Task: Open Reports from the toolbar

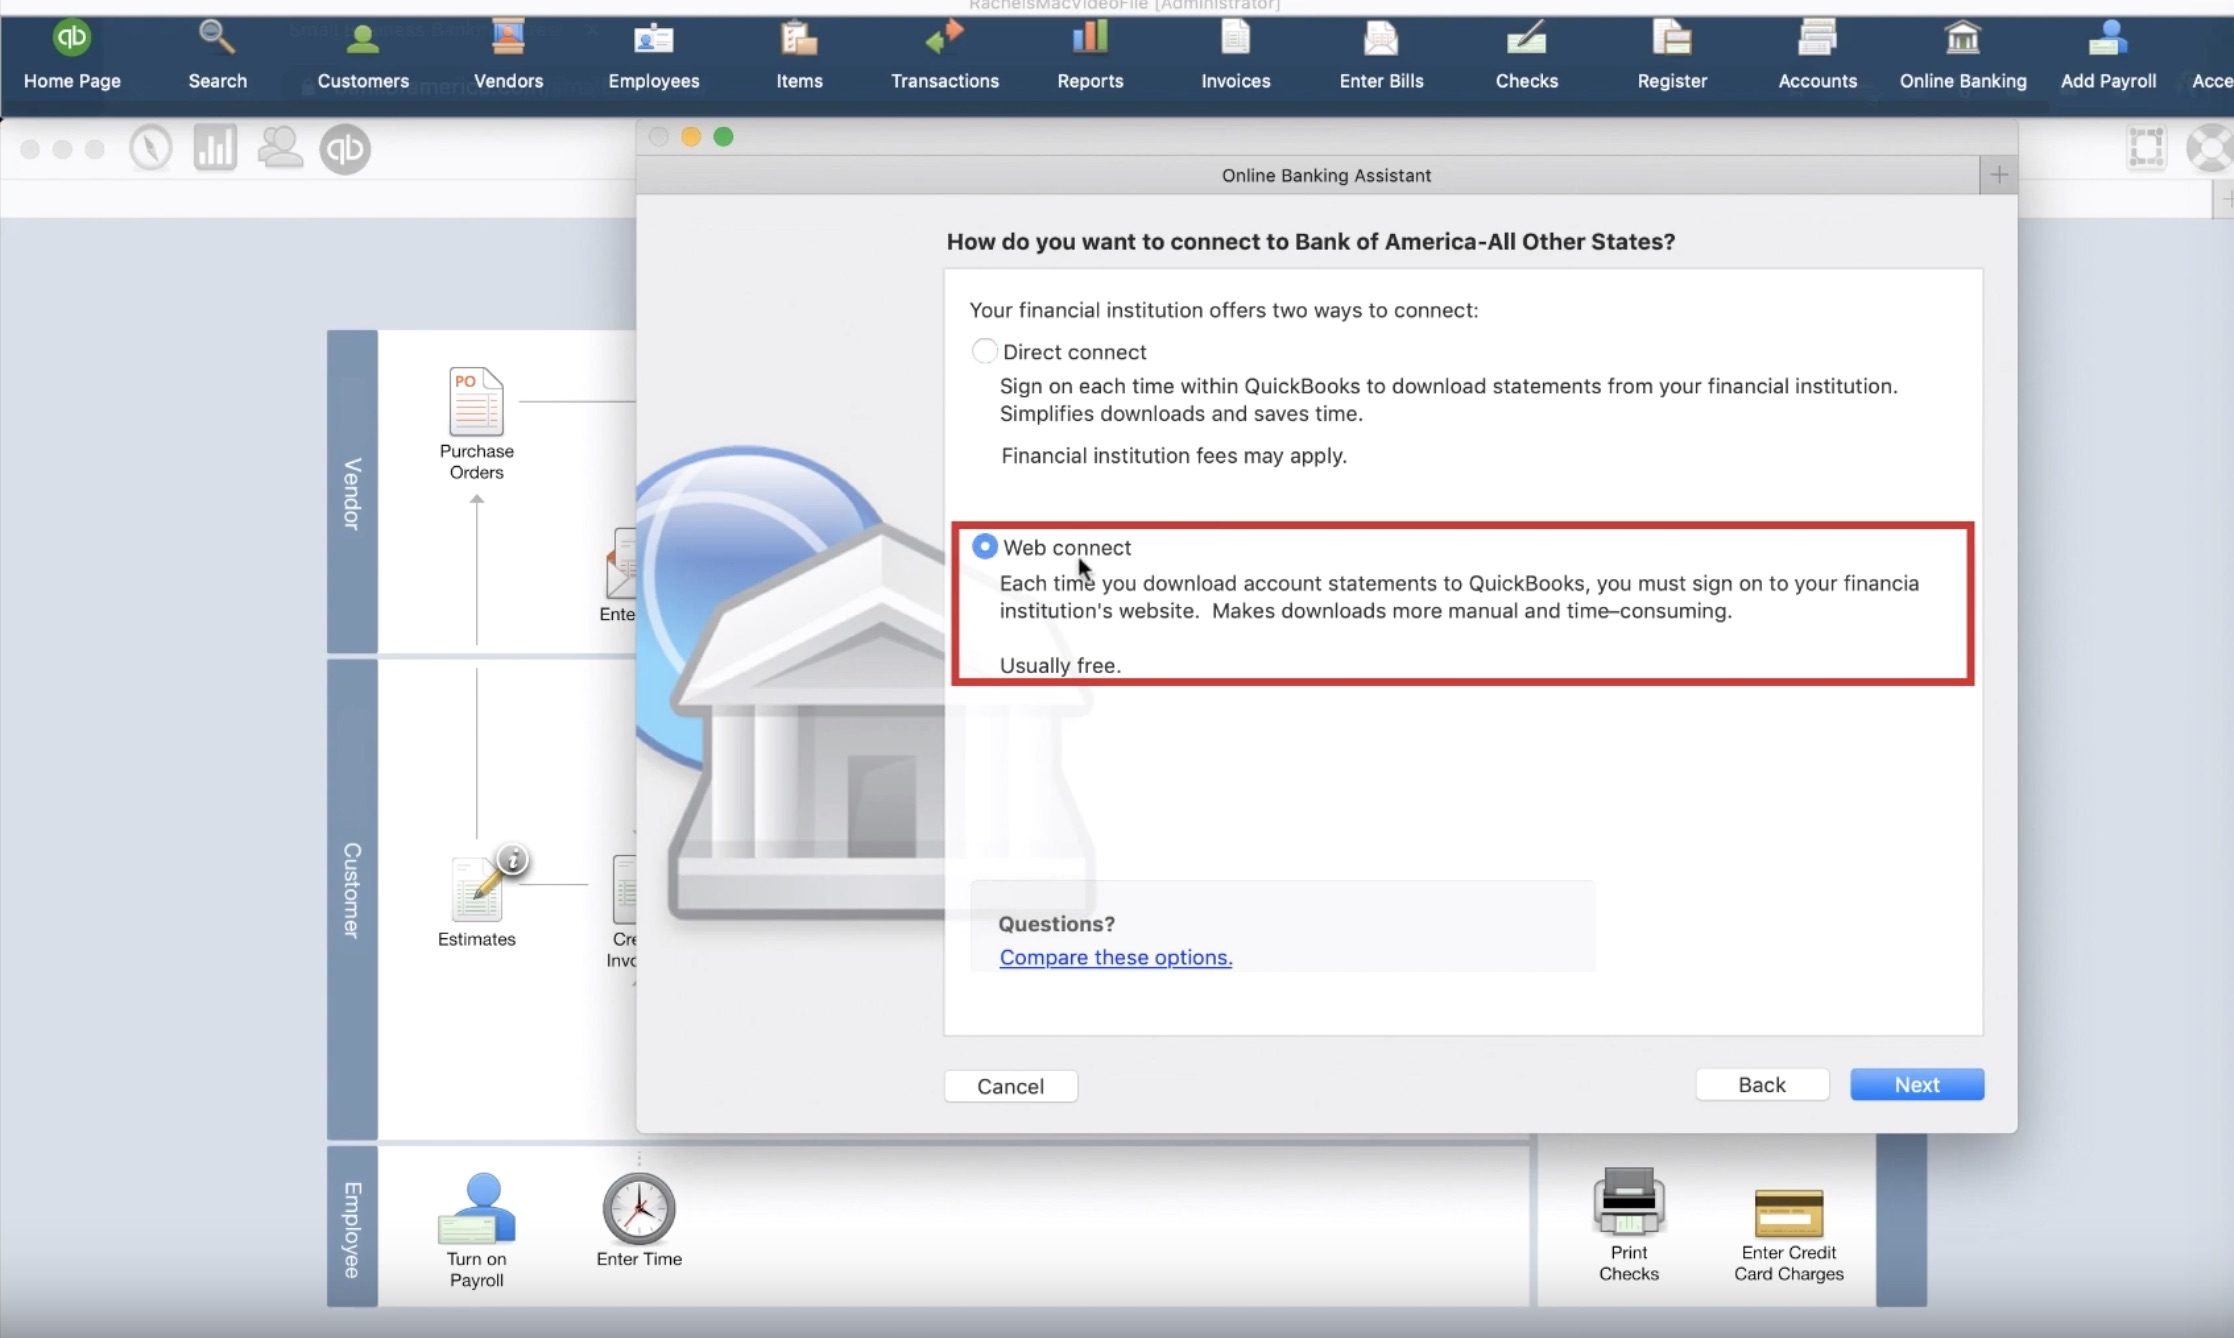Action: click(1090, 56)
